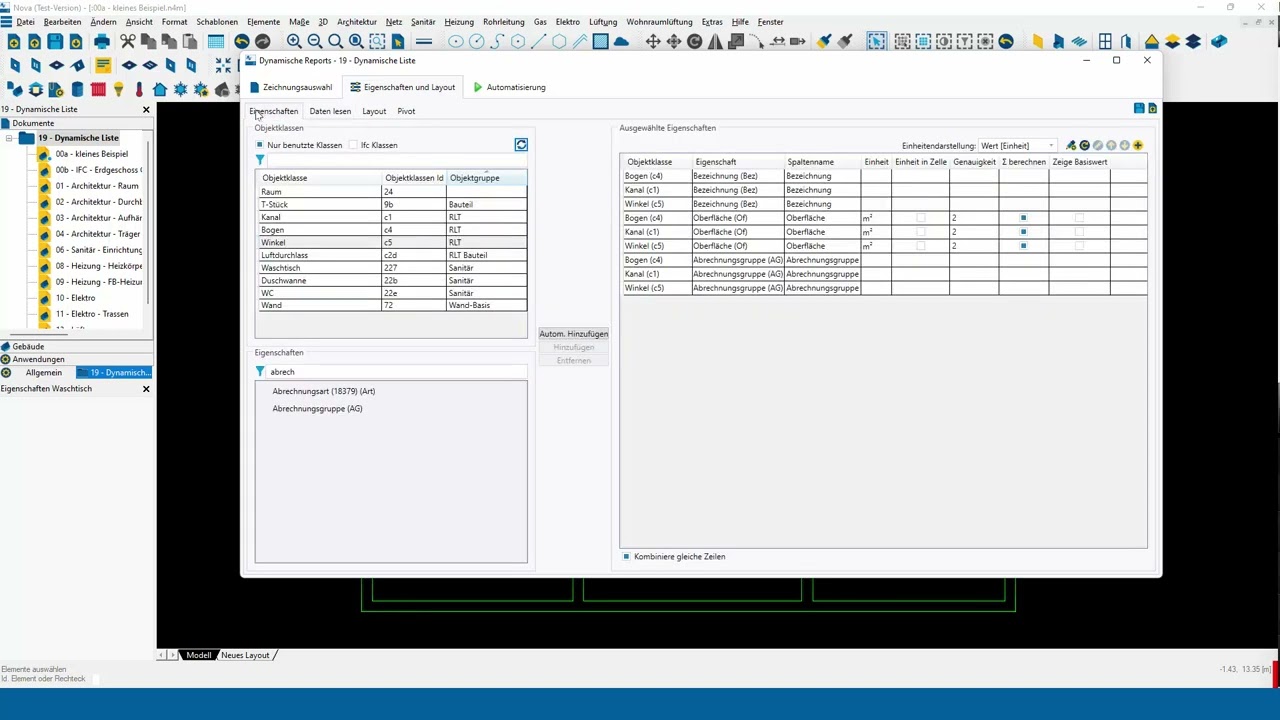Check Zeige Basiswert for Winkel (c5) Oberfläche

pyautogui.click(x=1079, y=246)
